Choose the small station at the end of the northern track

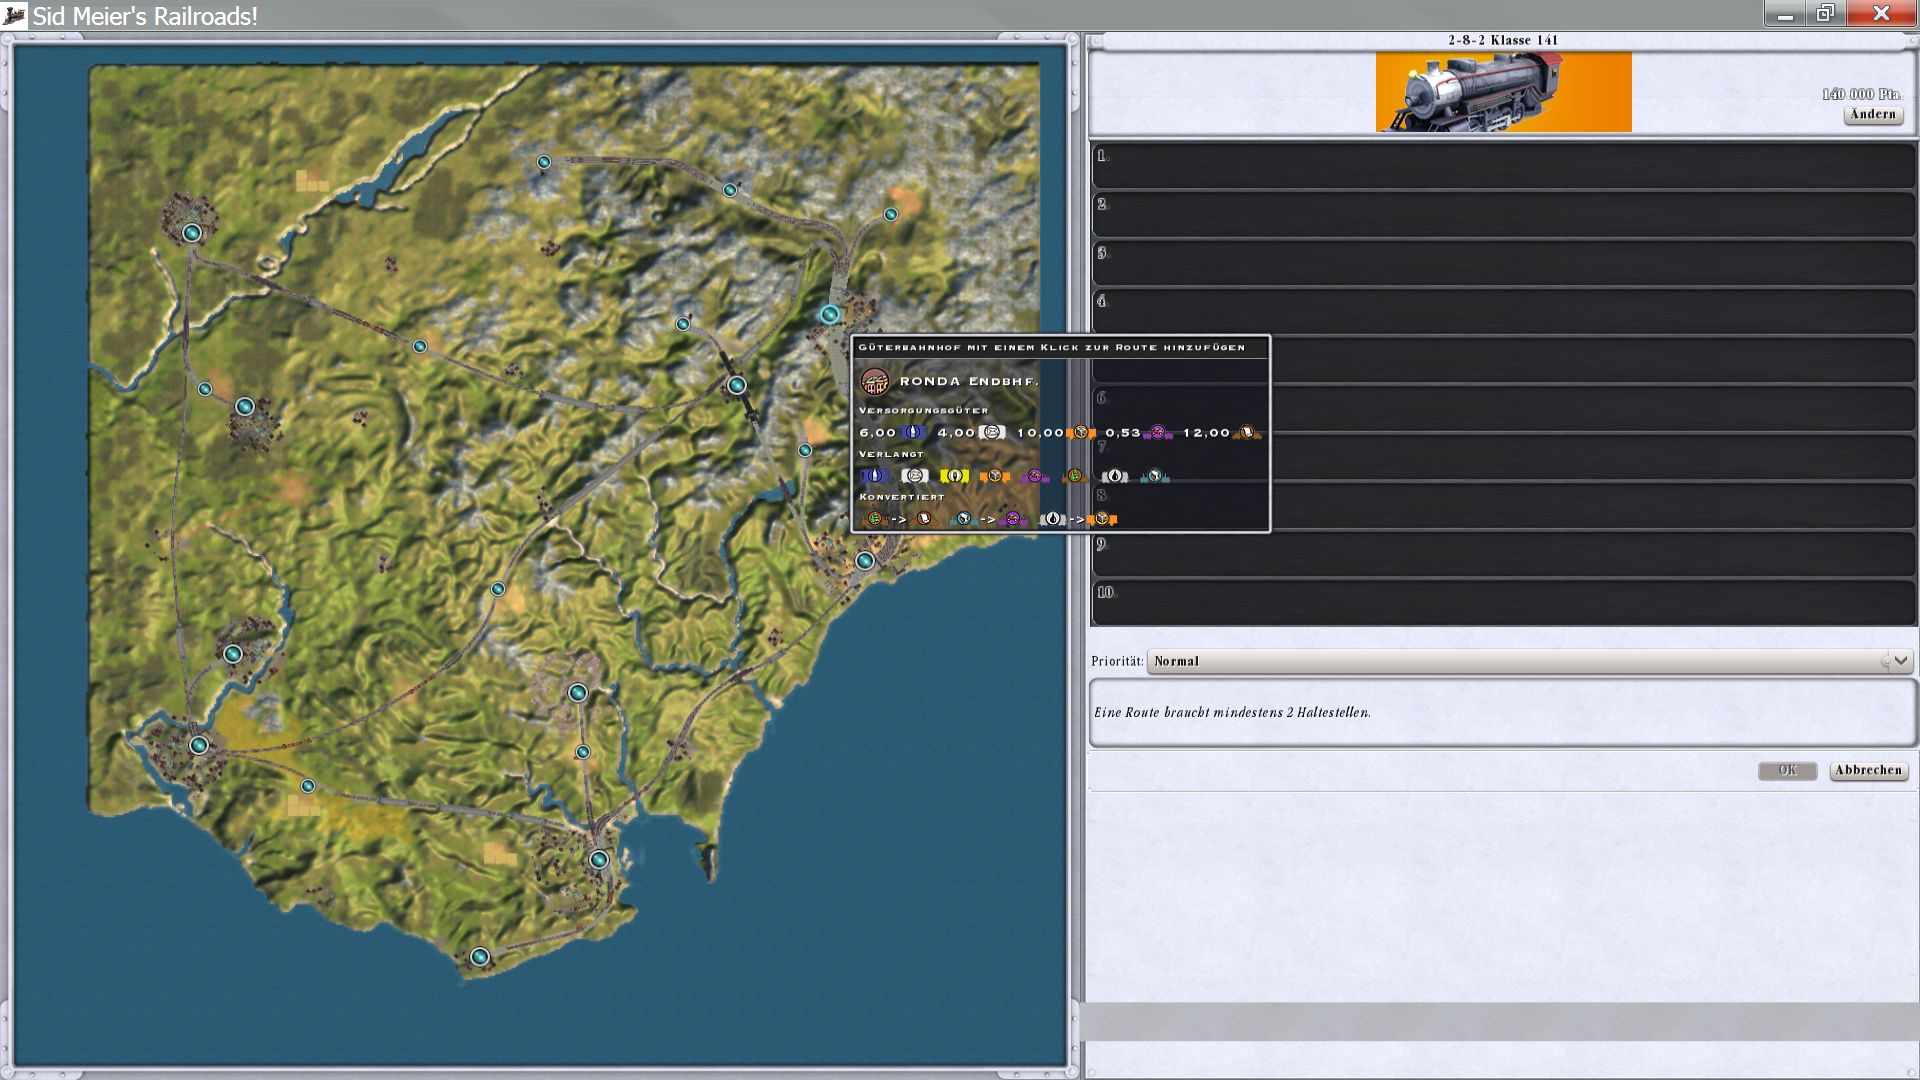click(544, 162)
